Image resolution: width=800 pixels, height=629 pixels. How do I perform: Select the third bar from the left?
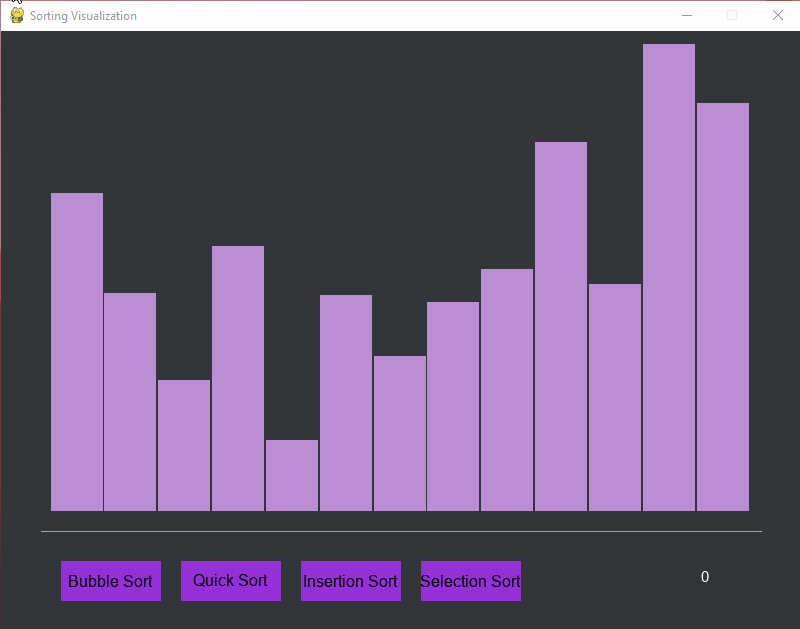[184, 445]
